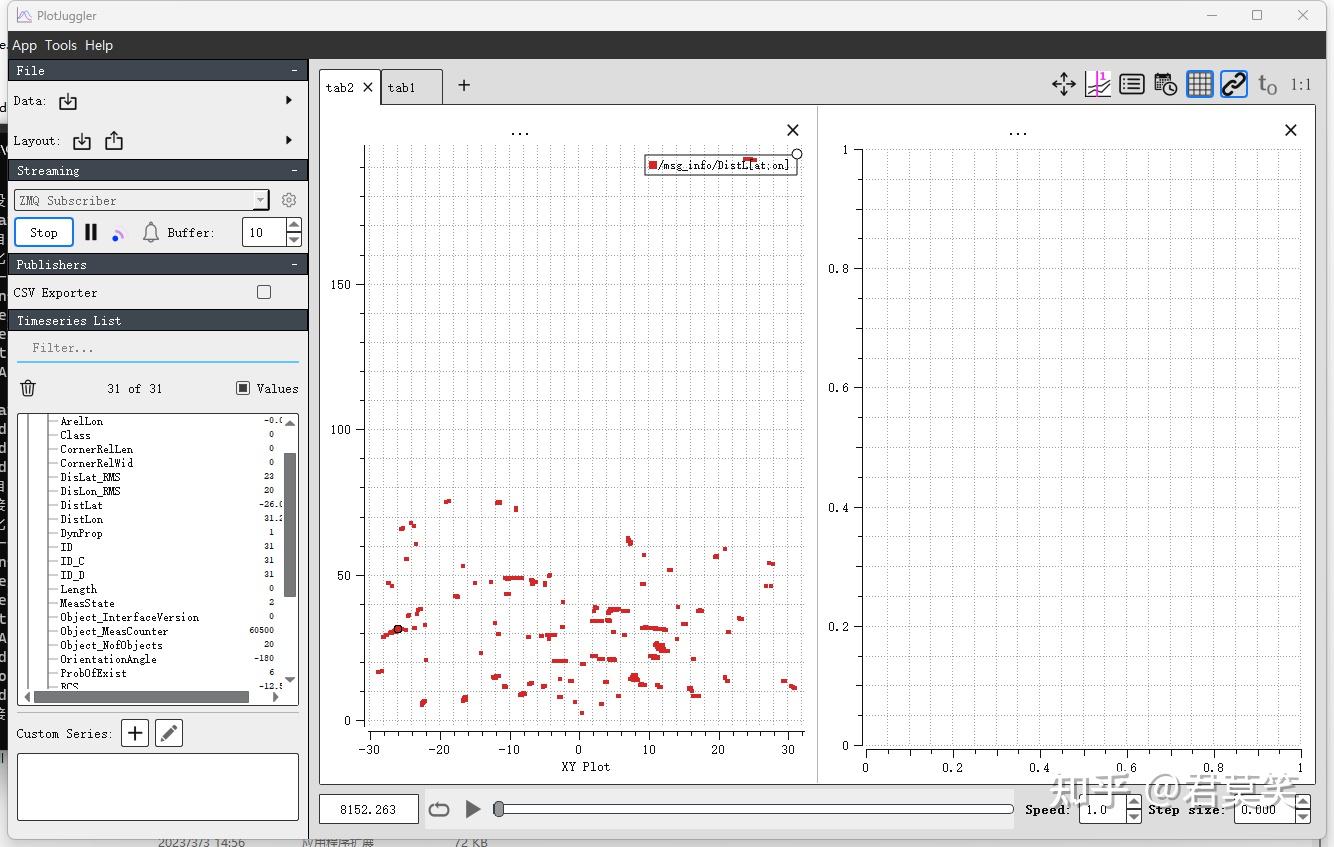1334x847 pixels.
Task: Open ZMQ Subscriber settings gear
Action: click(289, 200)
